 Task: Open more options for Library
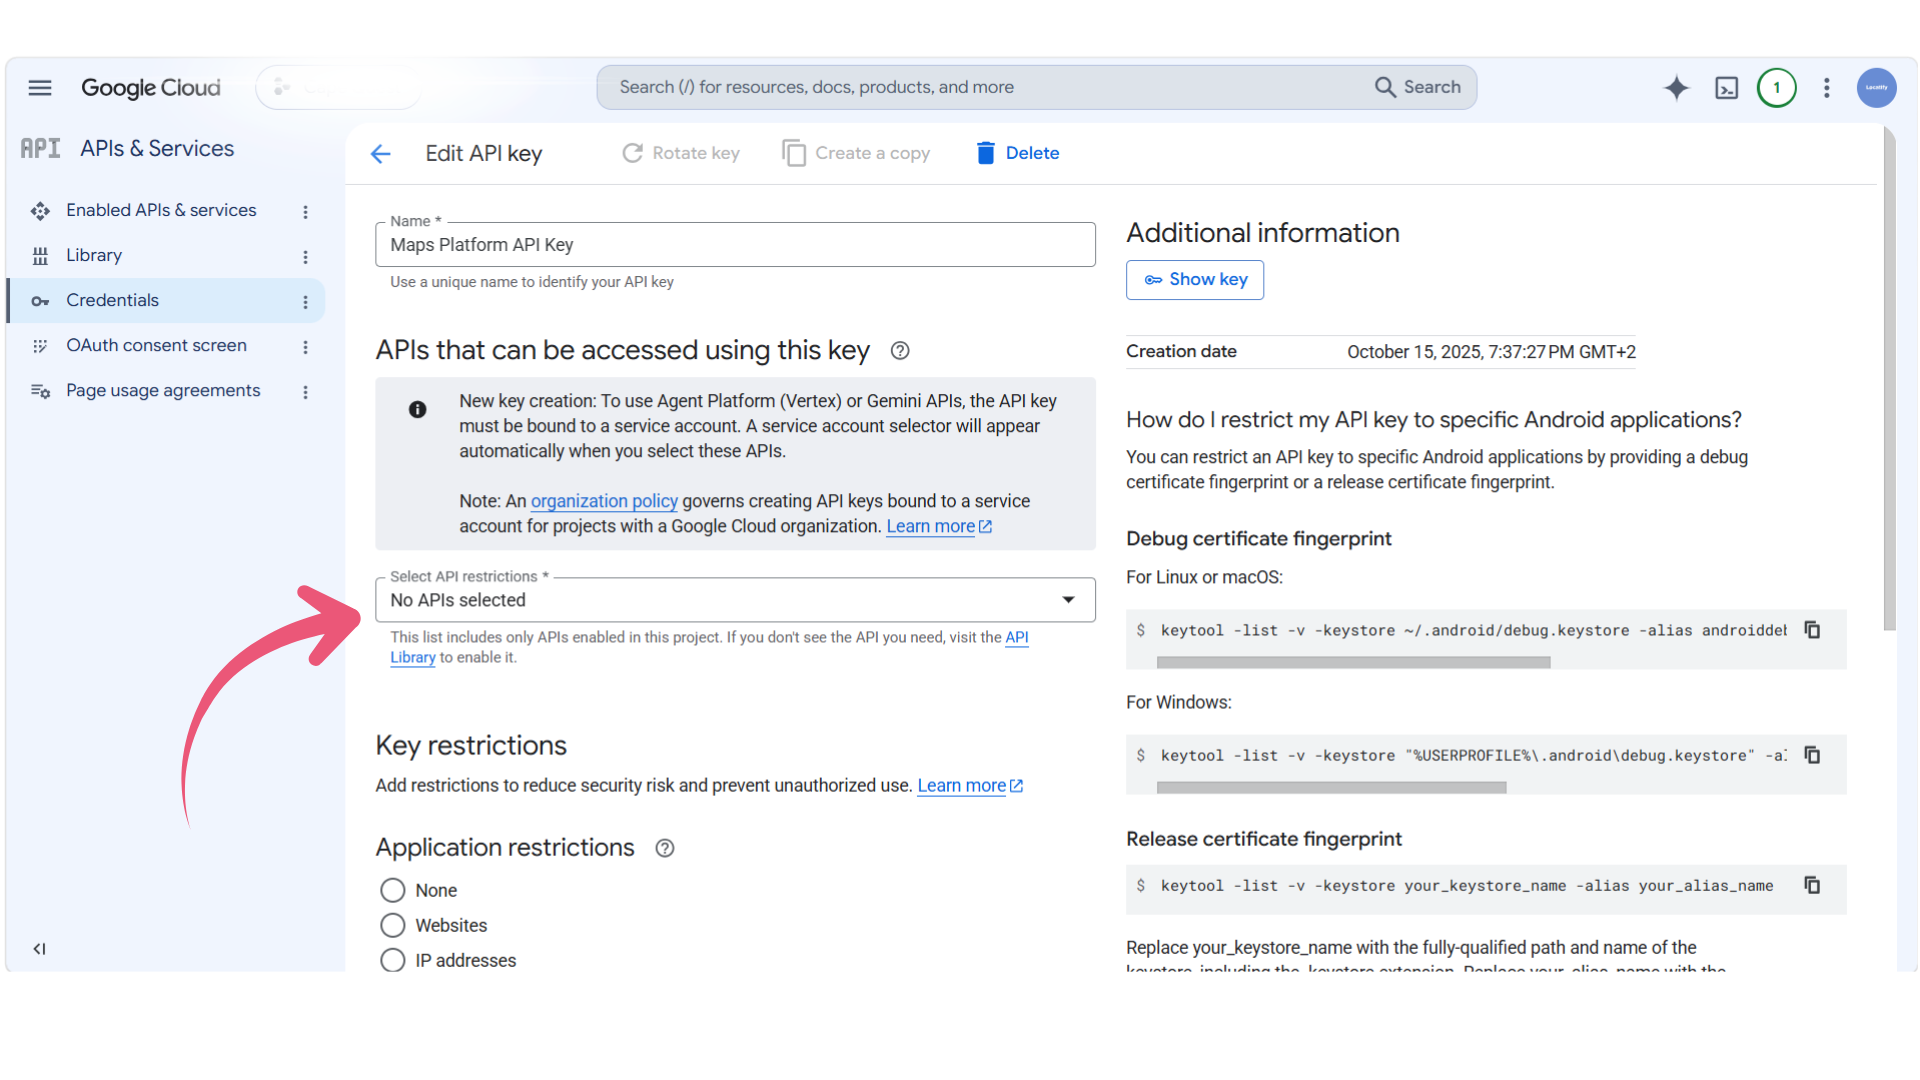click(306, 257)
